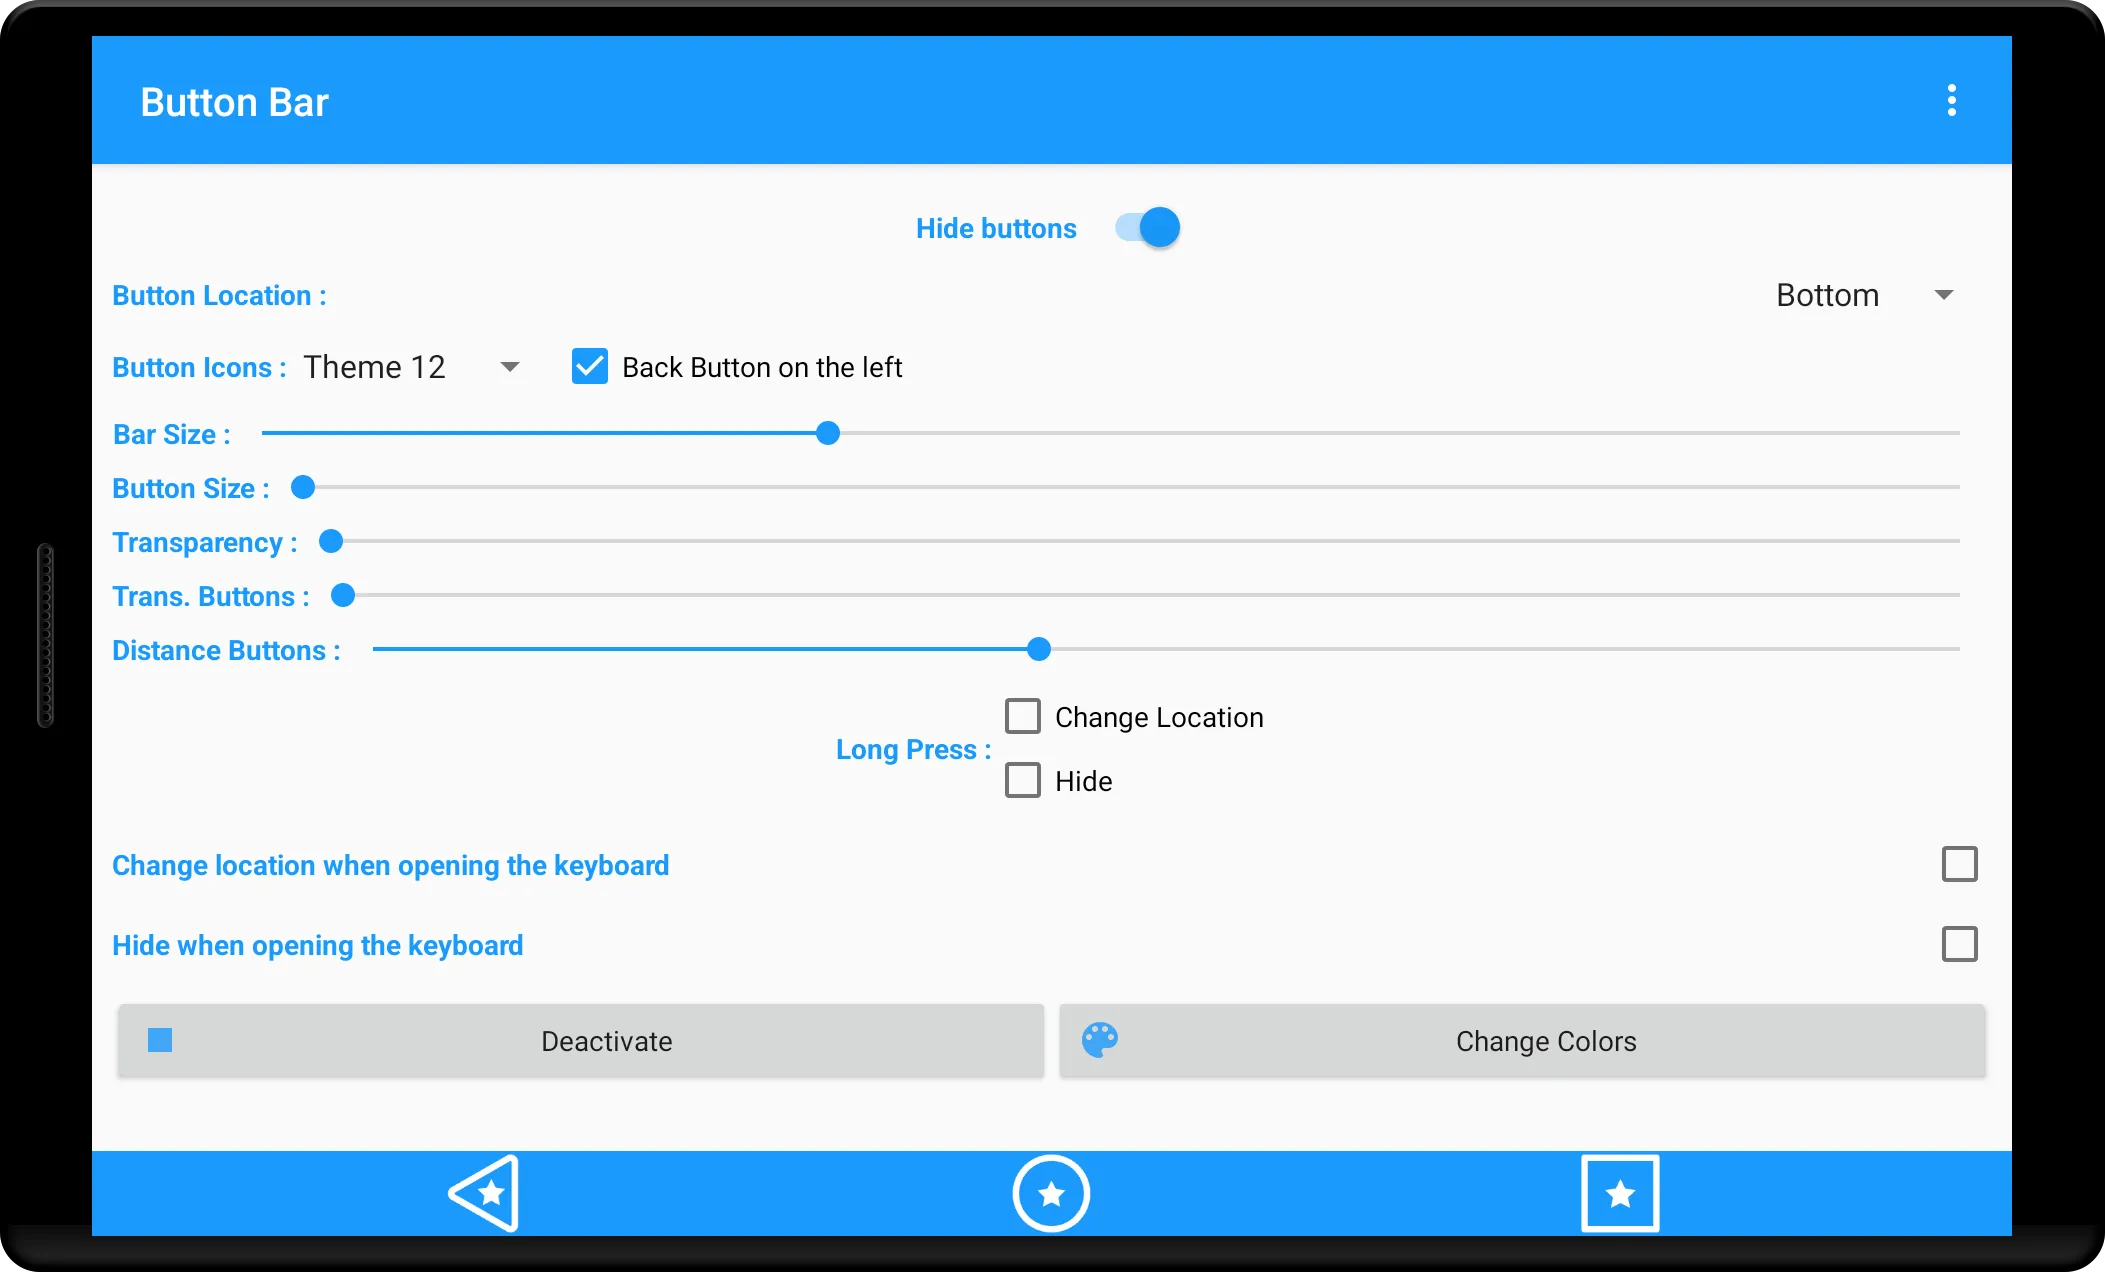Enable Change Location long press option

[1022, 716]
